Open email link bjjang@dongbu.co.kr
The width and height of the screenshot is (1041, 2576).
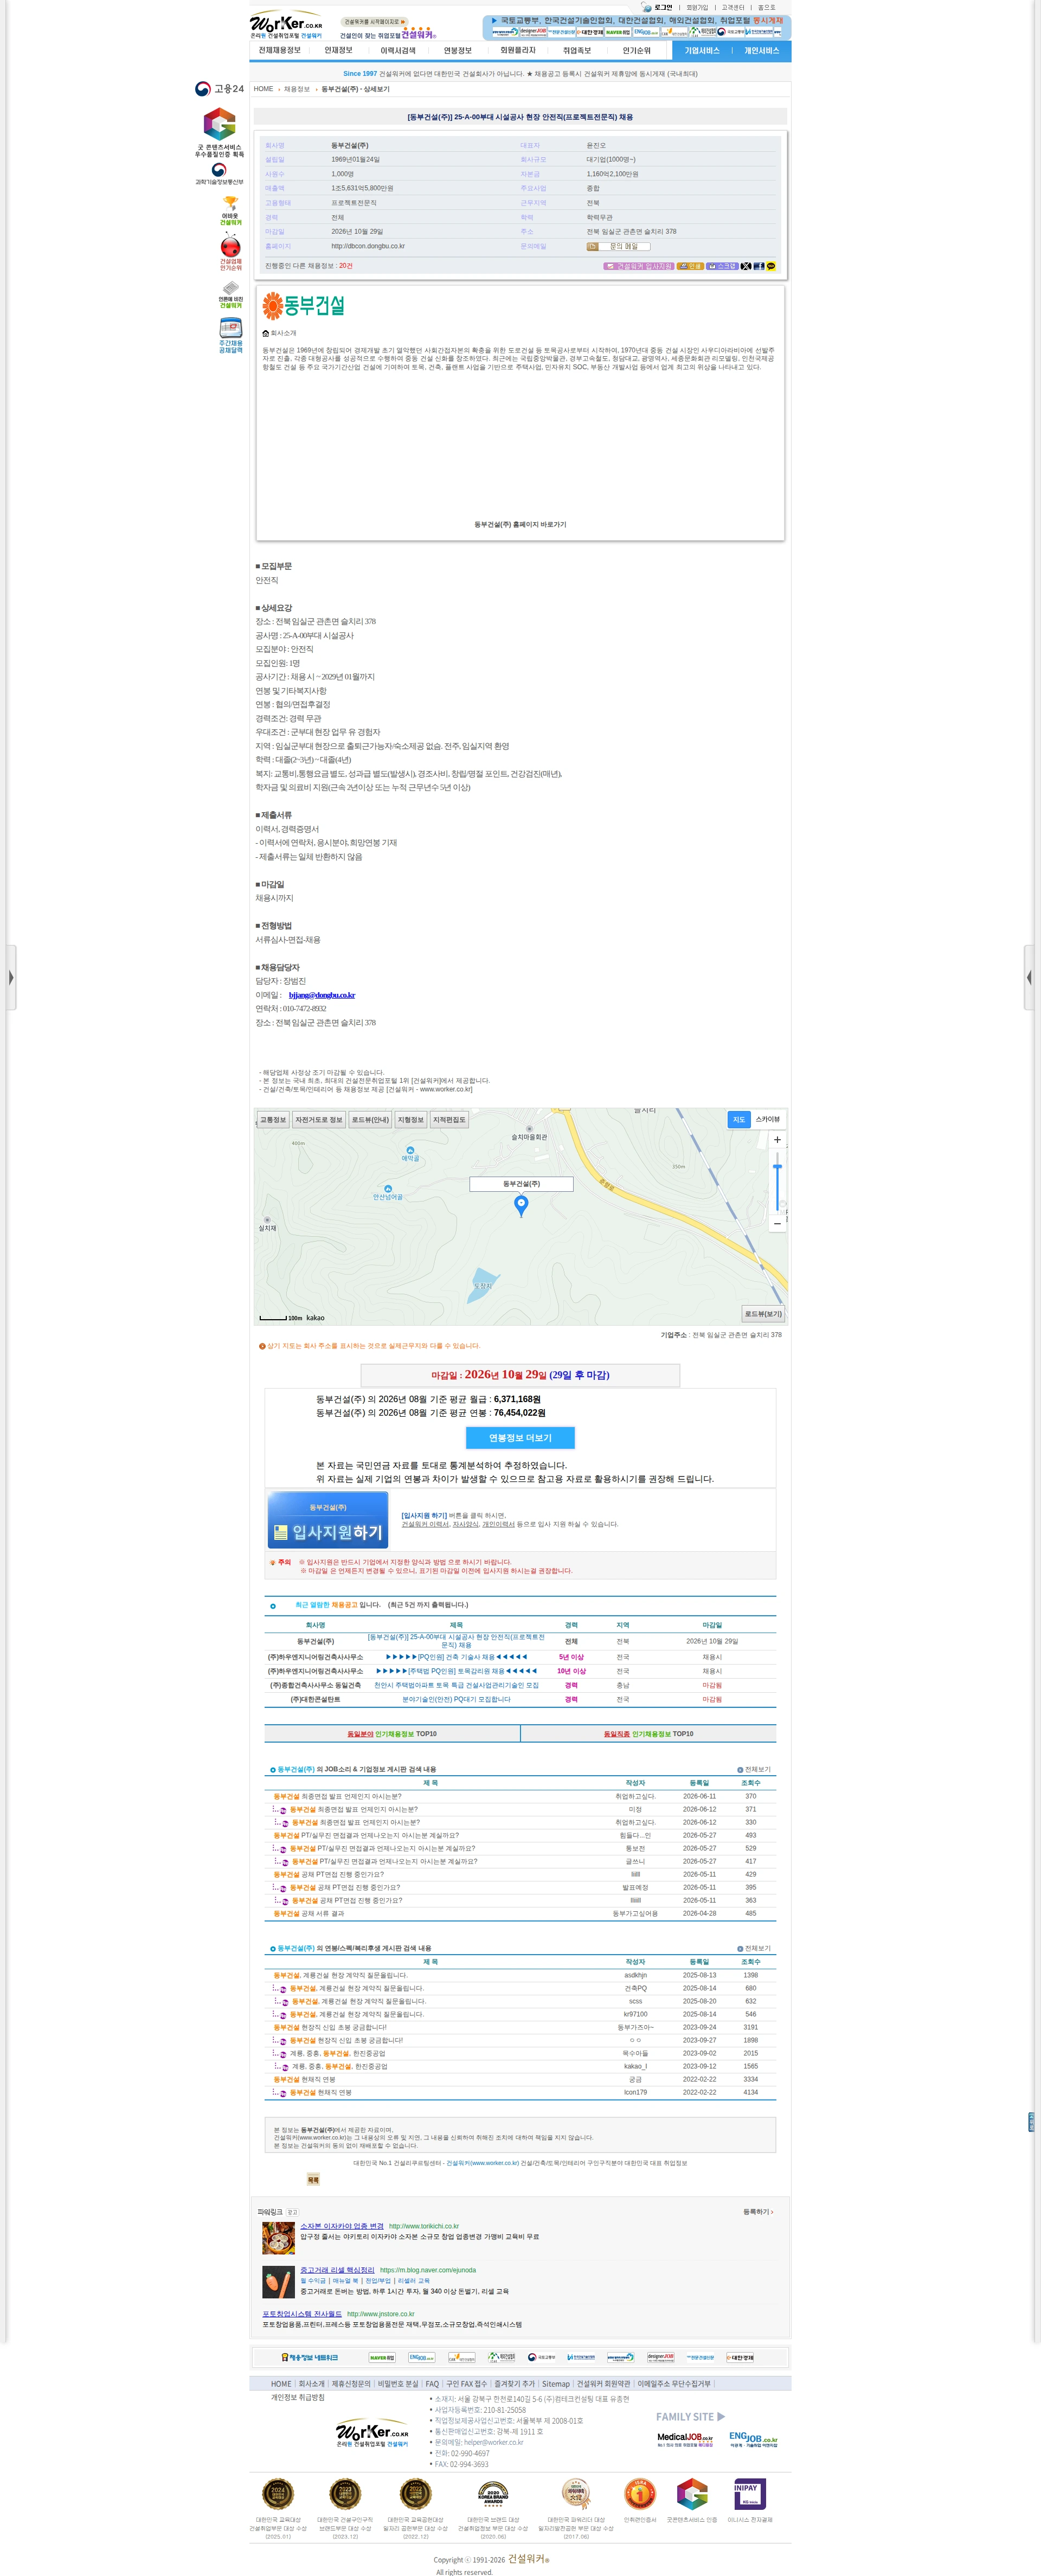point(322,995)
